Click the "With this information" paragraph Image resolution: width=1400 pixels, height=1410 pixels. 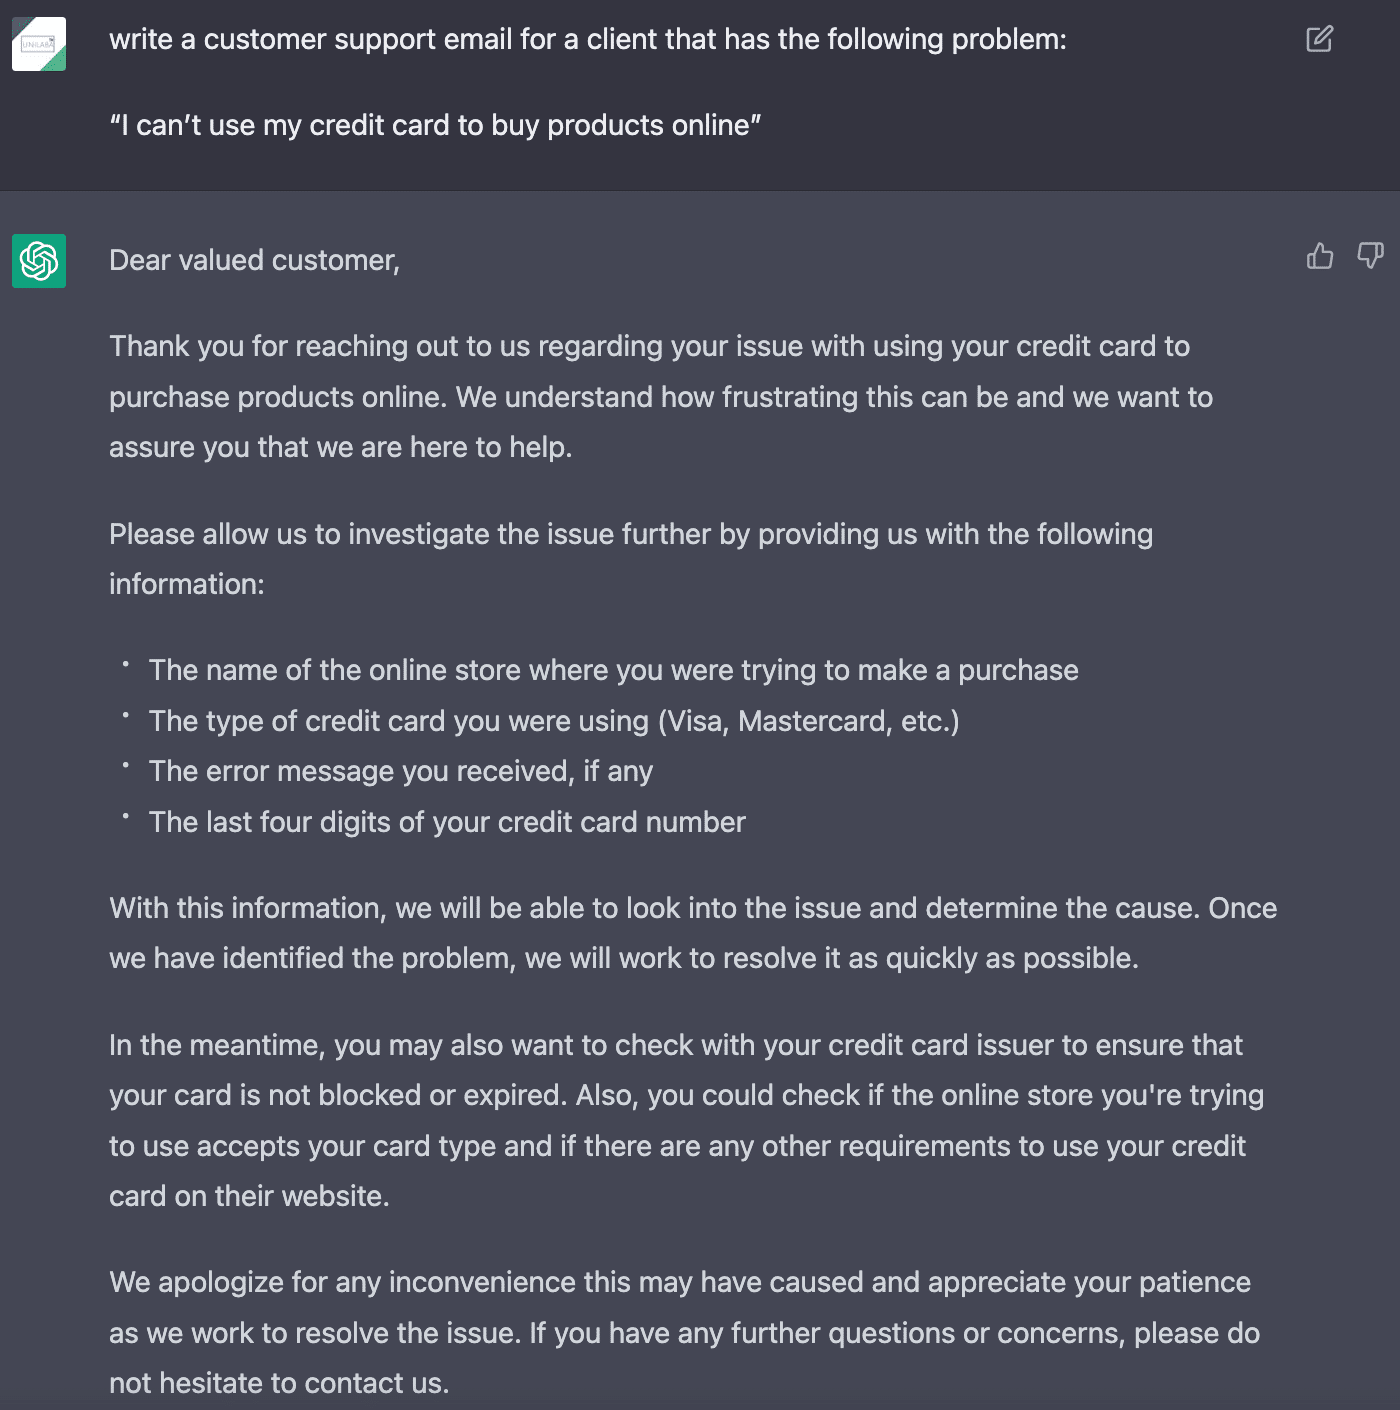[x=692, y=933]
